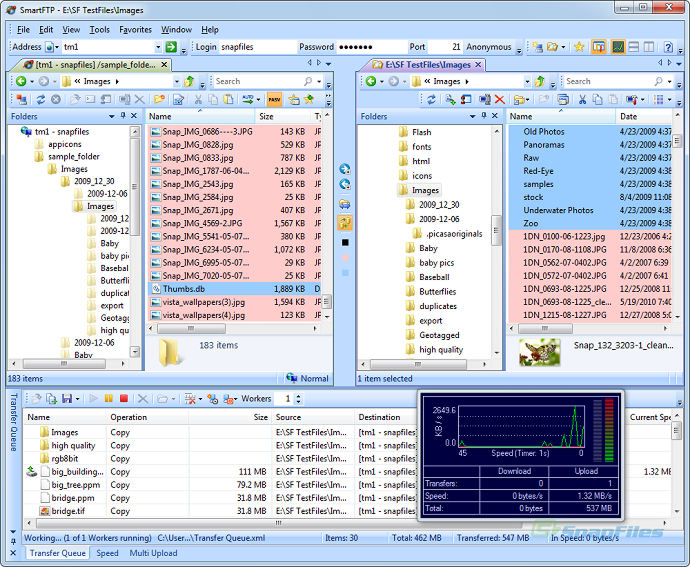Go back in the local browser pane
Image resolution: width=690 pixels, height=567 pixels.
coord(371,81)
